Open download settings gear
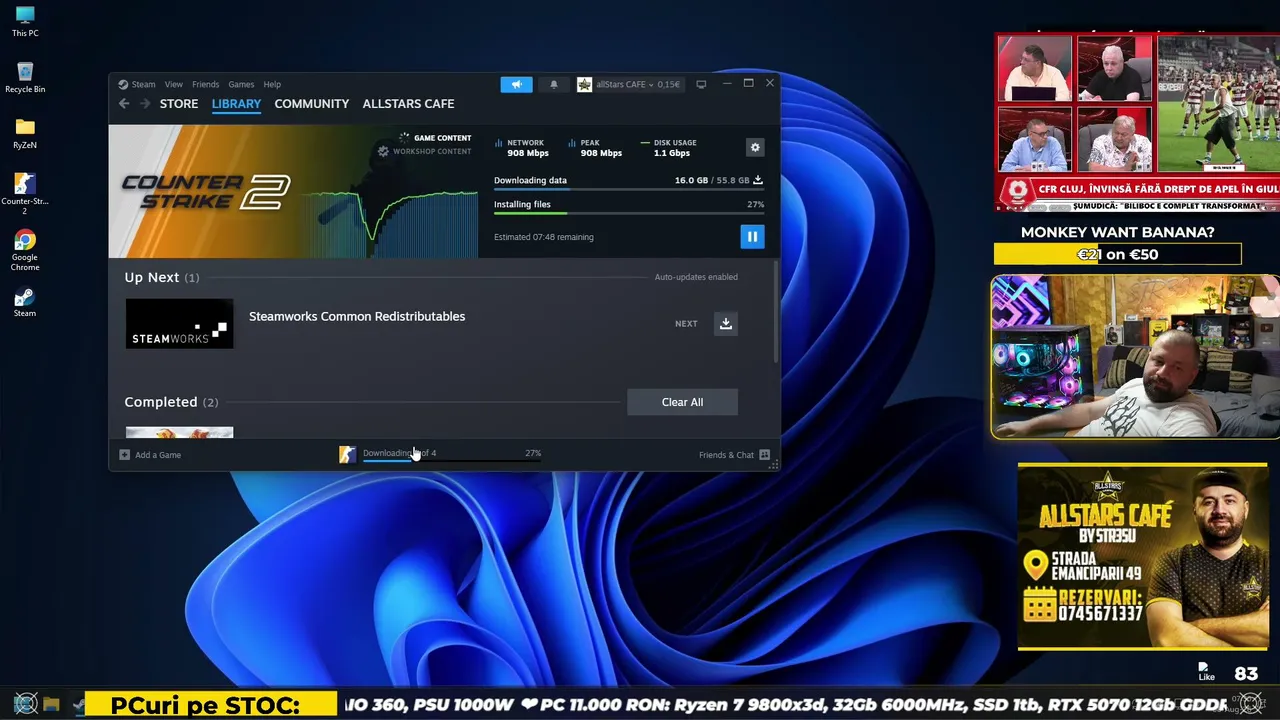The image size is (1280, 720). point(755,147)
